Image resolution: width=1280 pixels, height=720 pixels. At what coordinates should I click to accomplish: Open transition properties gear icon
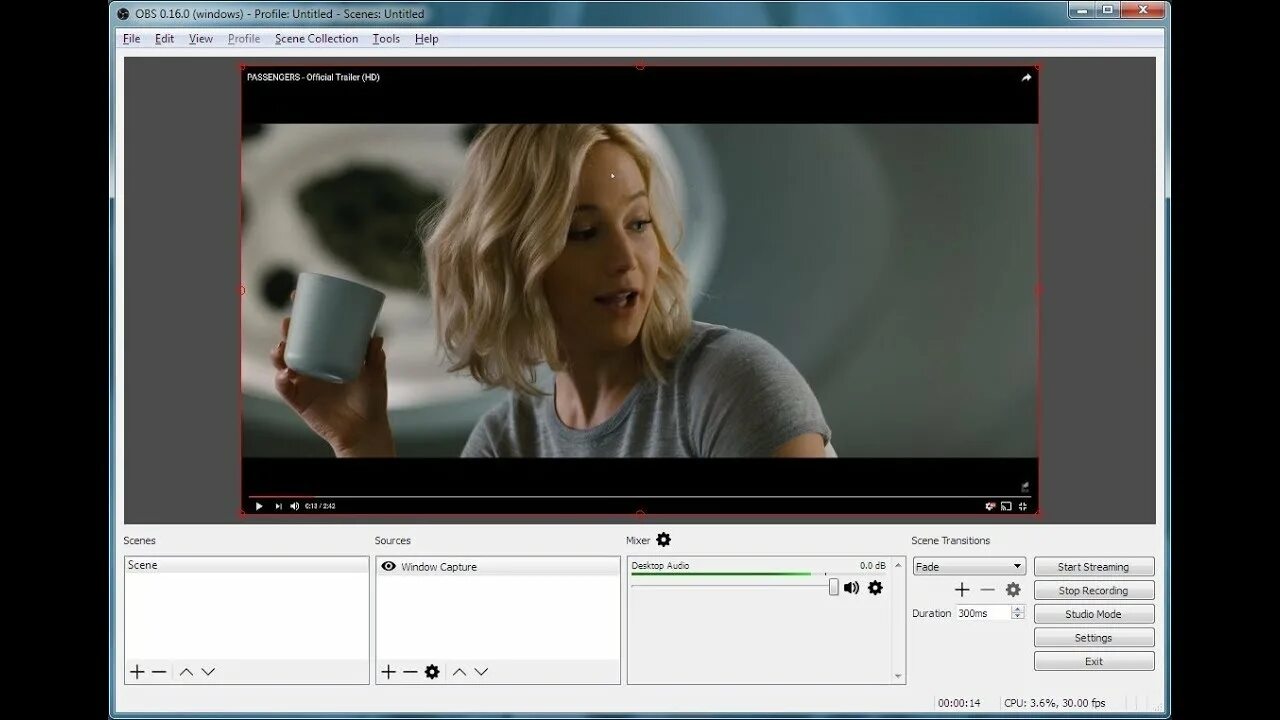[1013, 590]
